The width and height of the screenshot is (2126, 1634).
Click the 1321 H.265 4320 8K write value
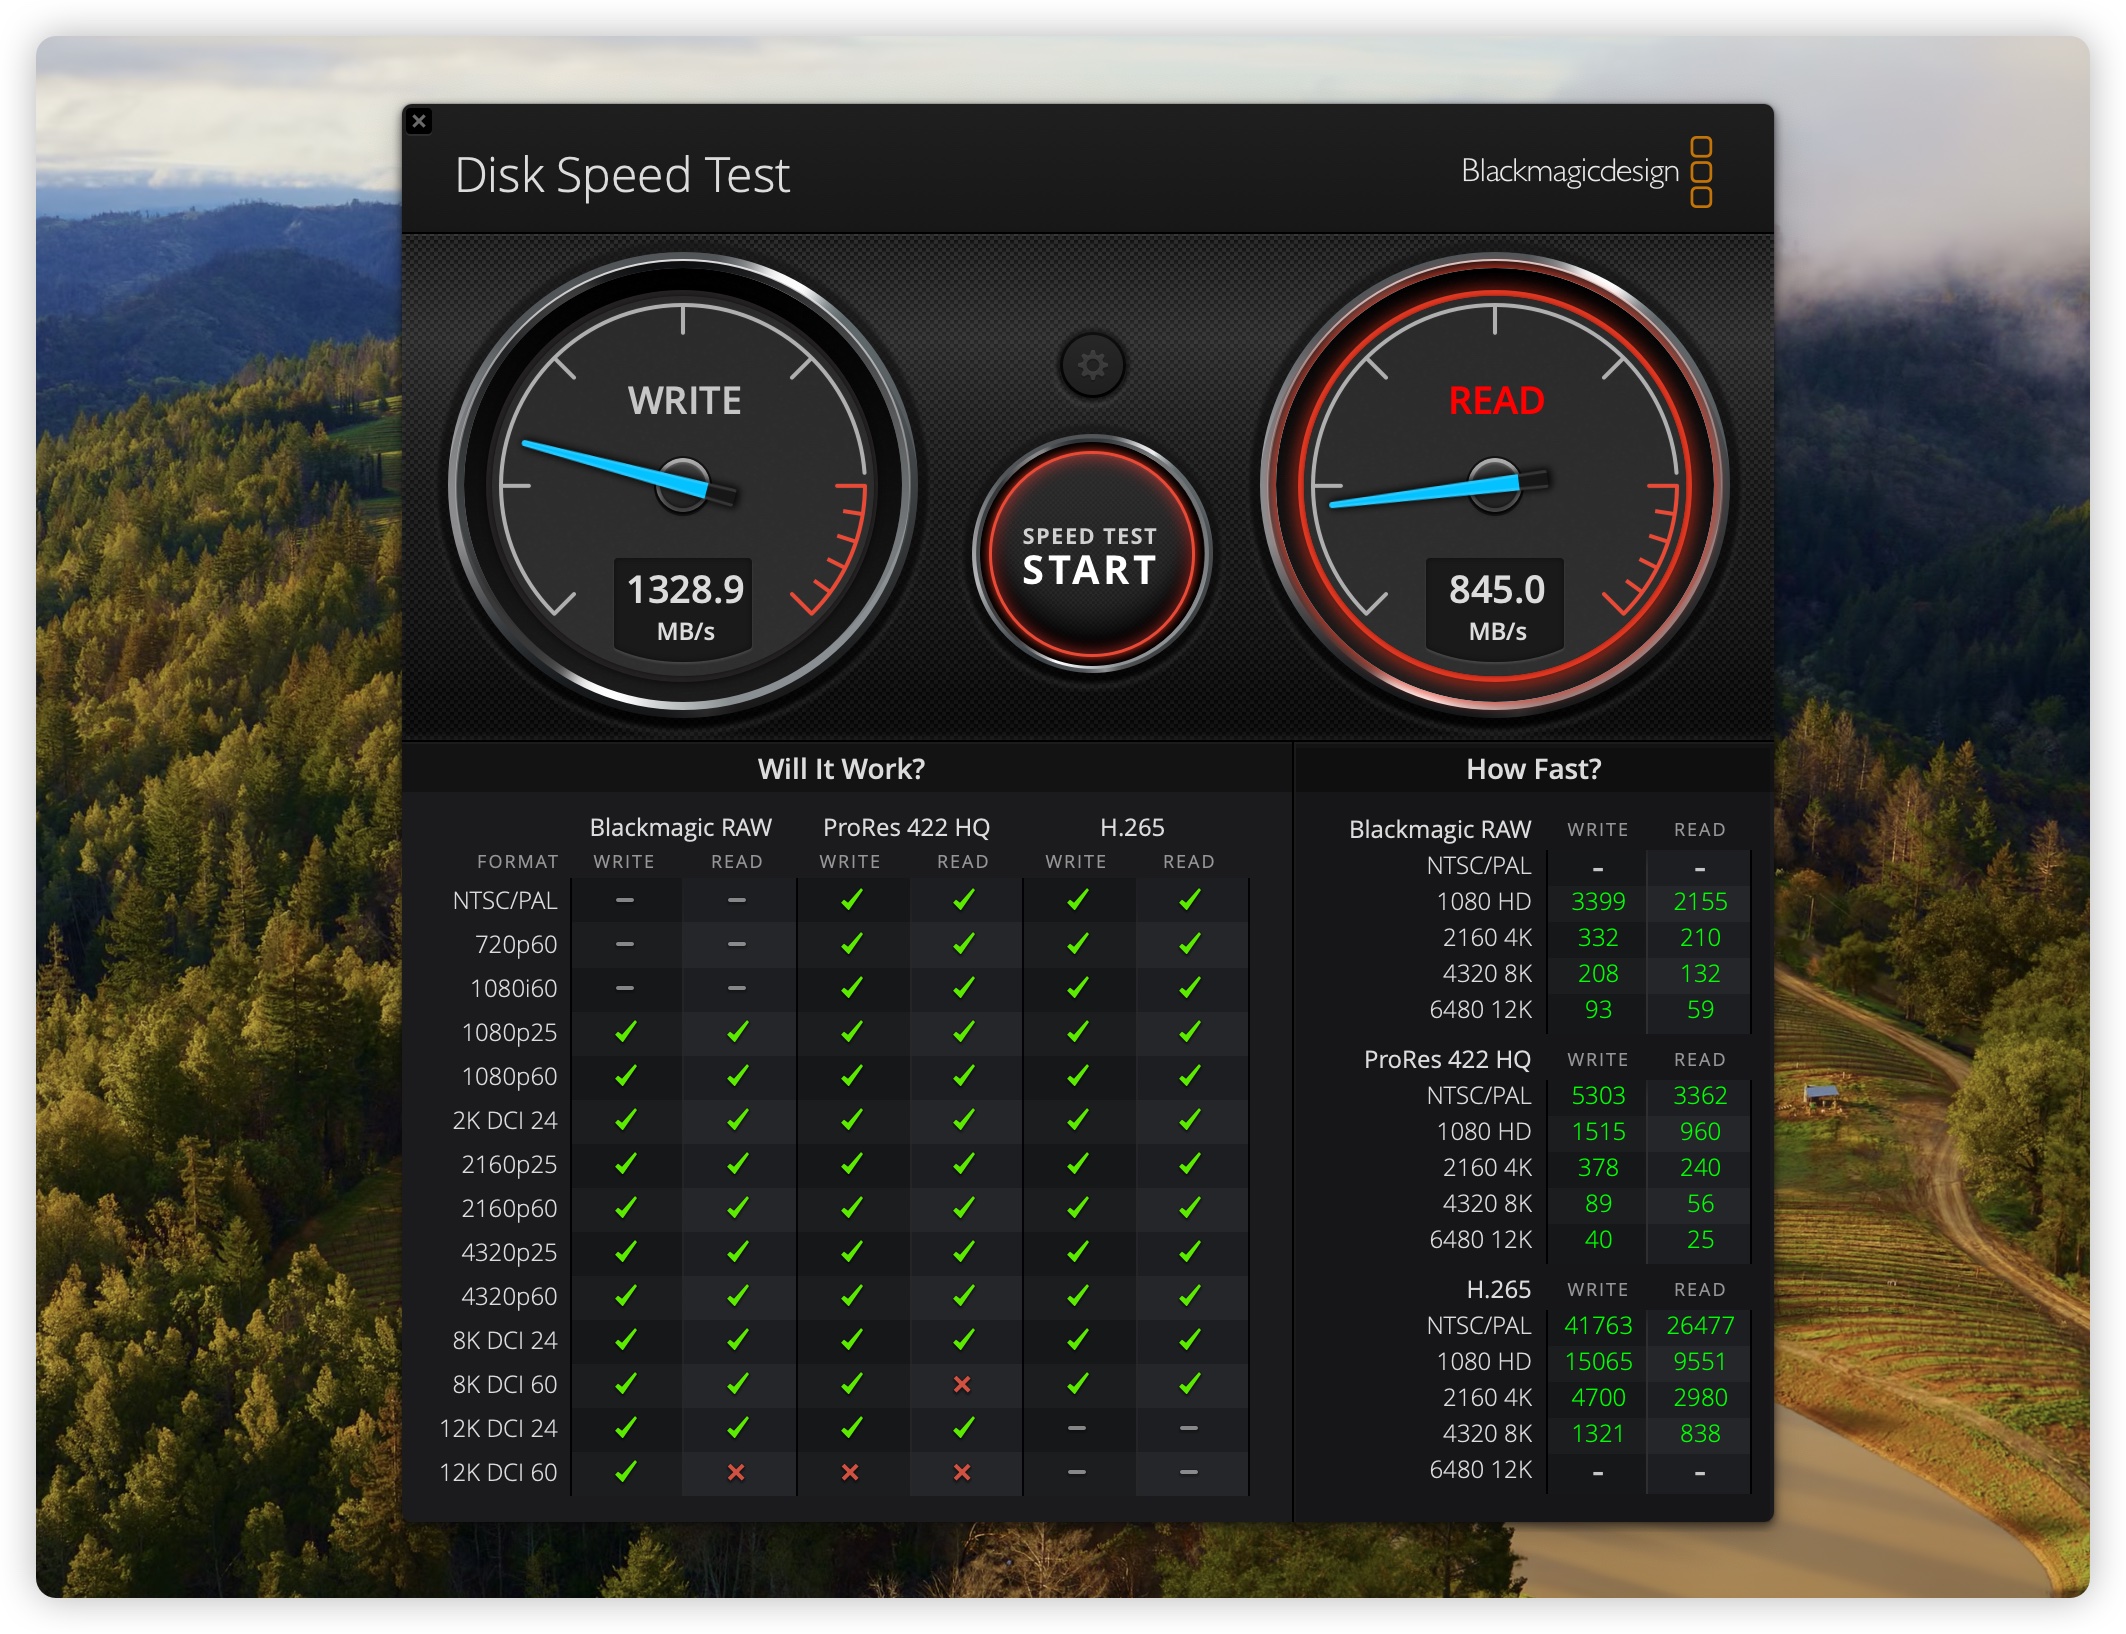click(x=1598, y=1433)
